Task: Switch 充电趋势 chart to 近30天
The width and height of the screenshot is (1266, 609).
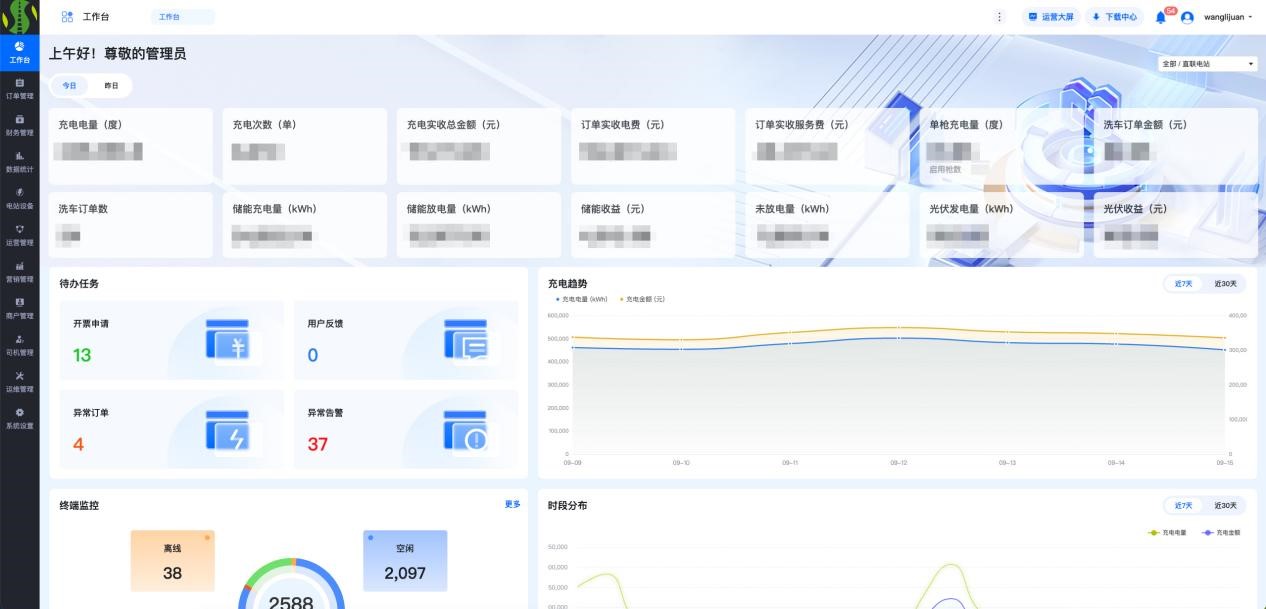Action: (1225, 284)
